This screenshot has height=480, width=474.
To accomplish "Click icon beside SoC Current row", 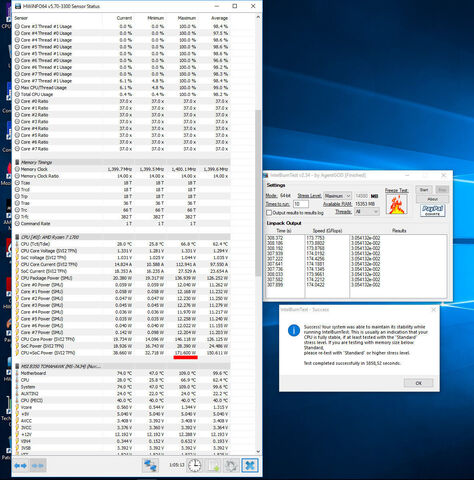I will click(17, 271).
